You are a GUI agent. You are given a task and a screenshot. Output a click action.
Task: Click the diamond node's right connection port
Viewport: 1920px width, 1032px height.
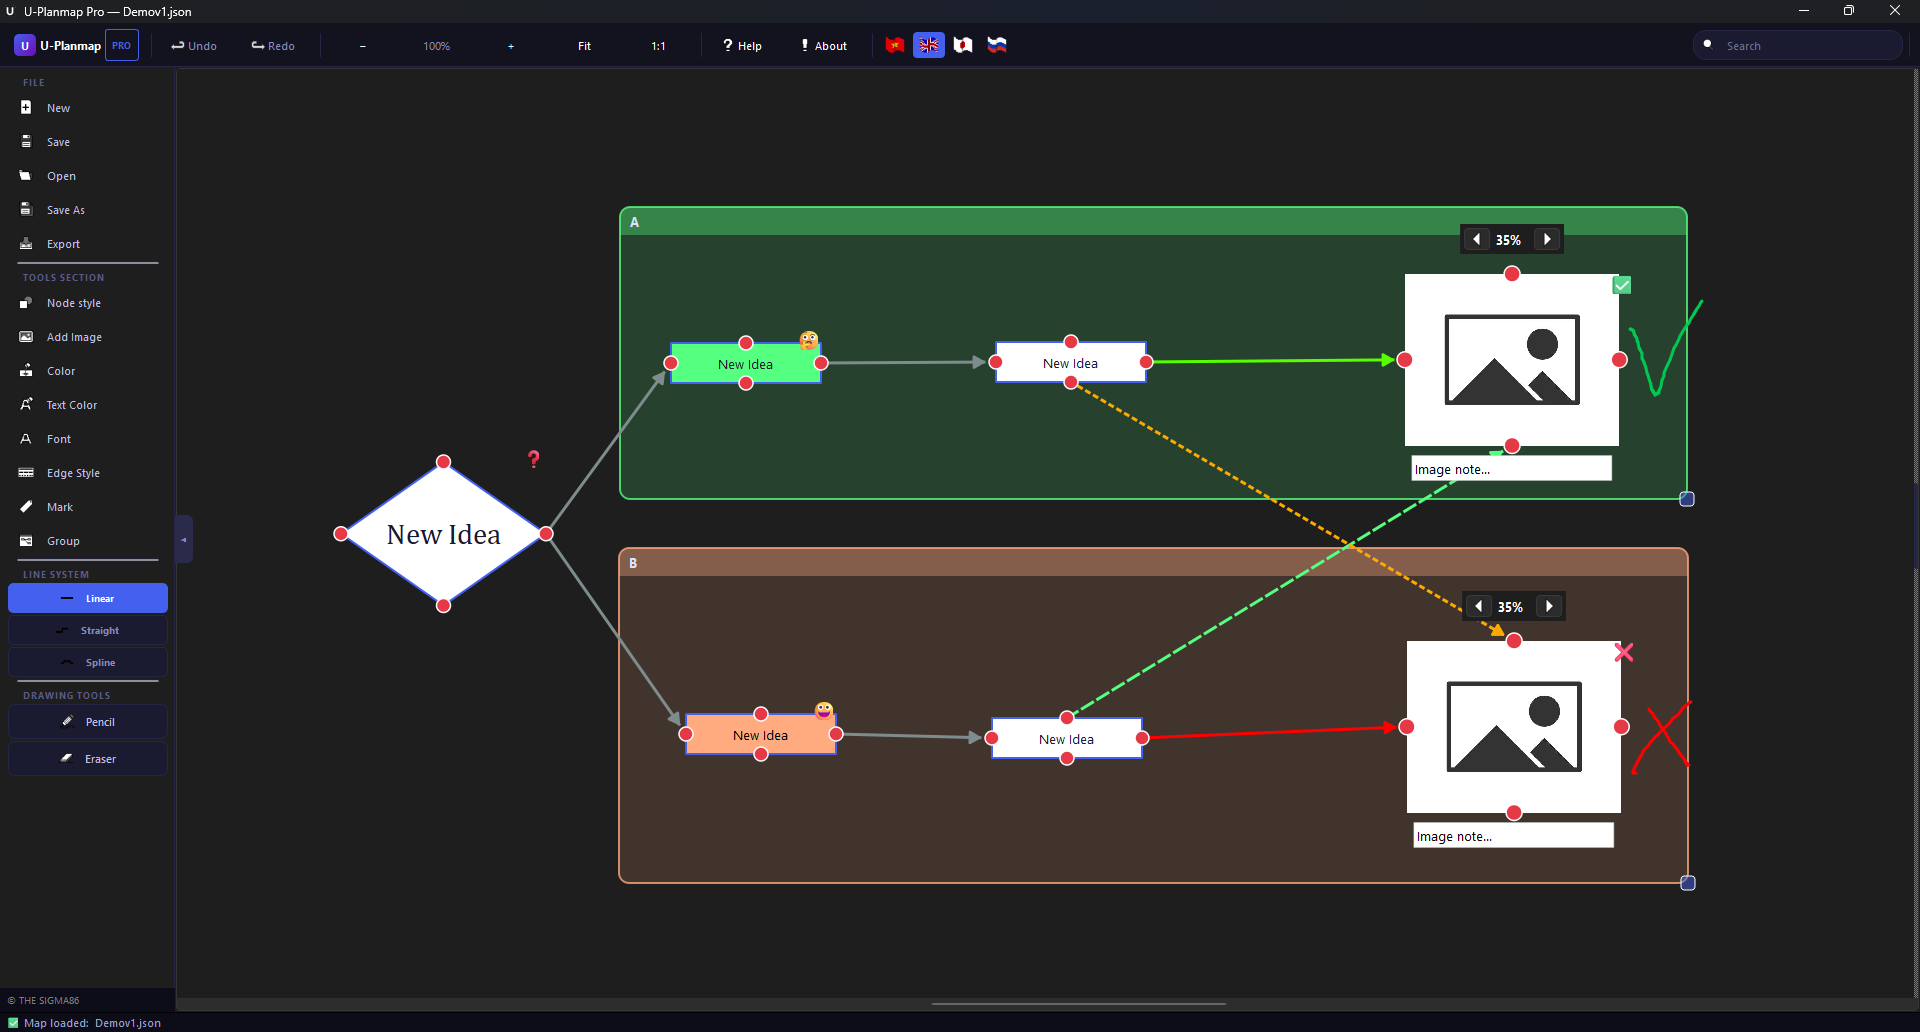(546, 534)
